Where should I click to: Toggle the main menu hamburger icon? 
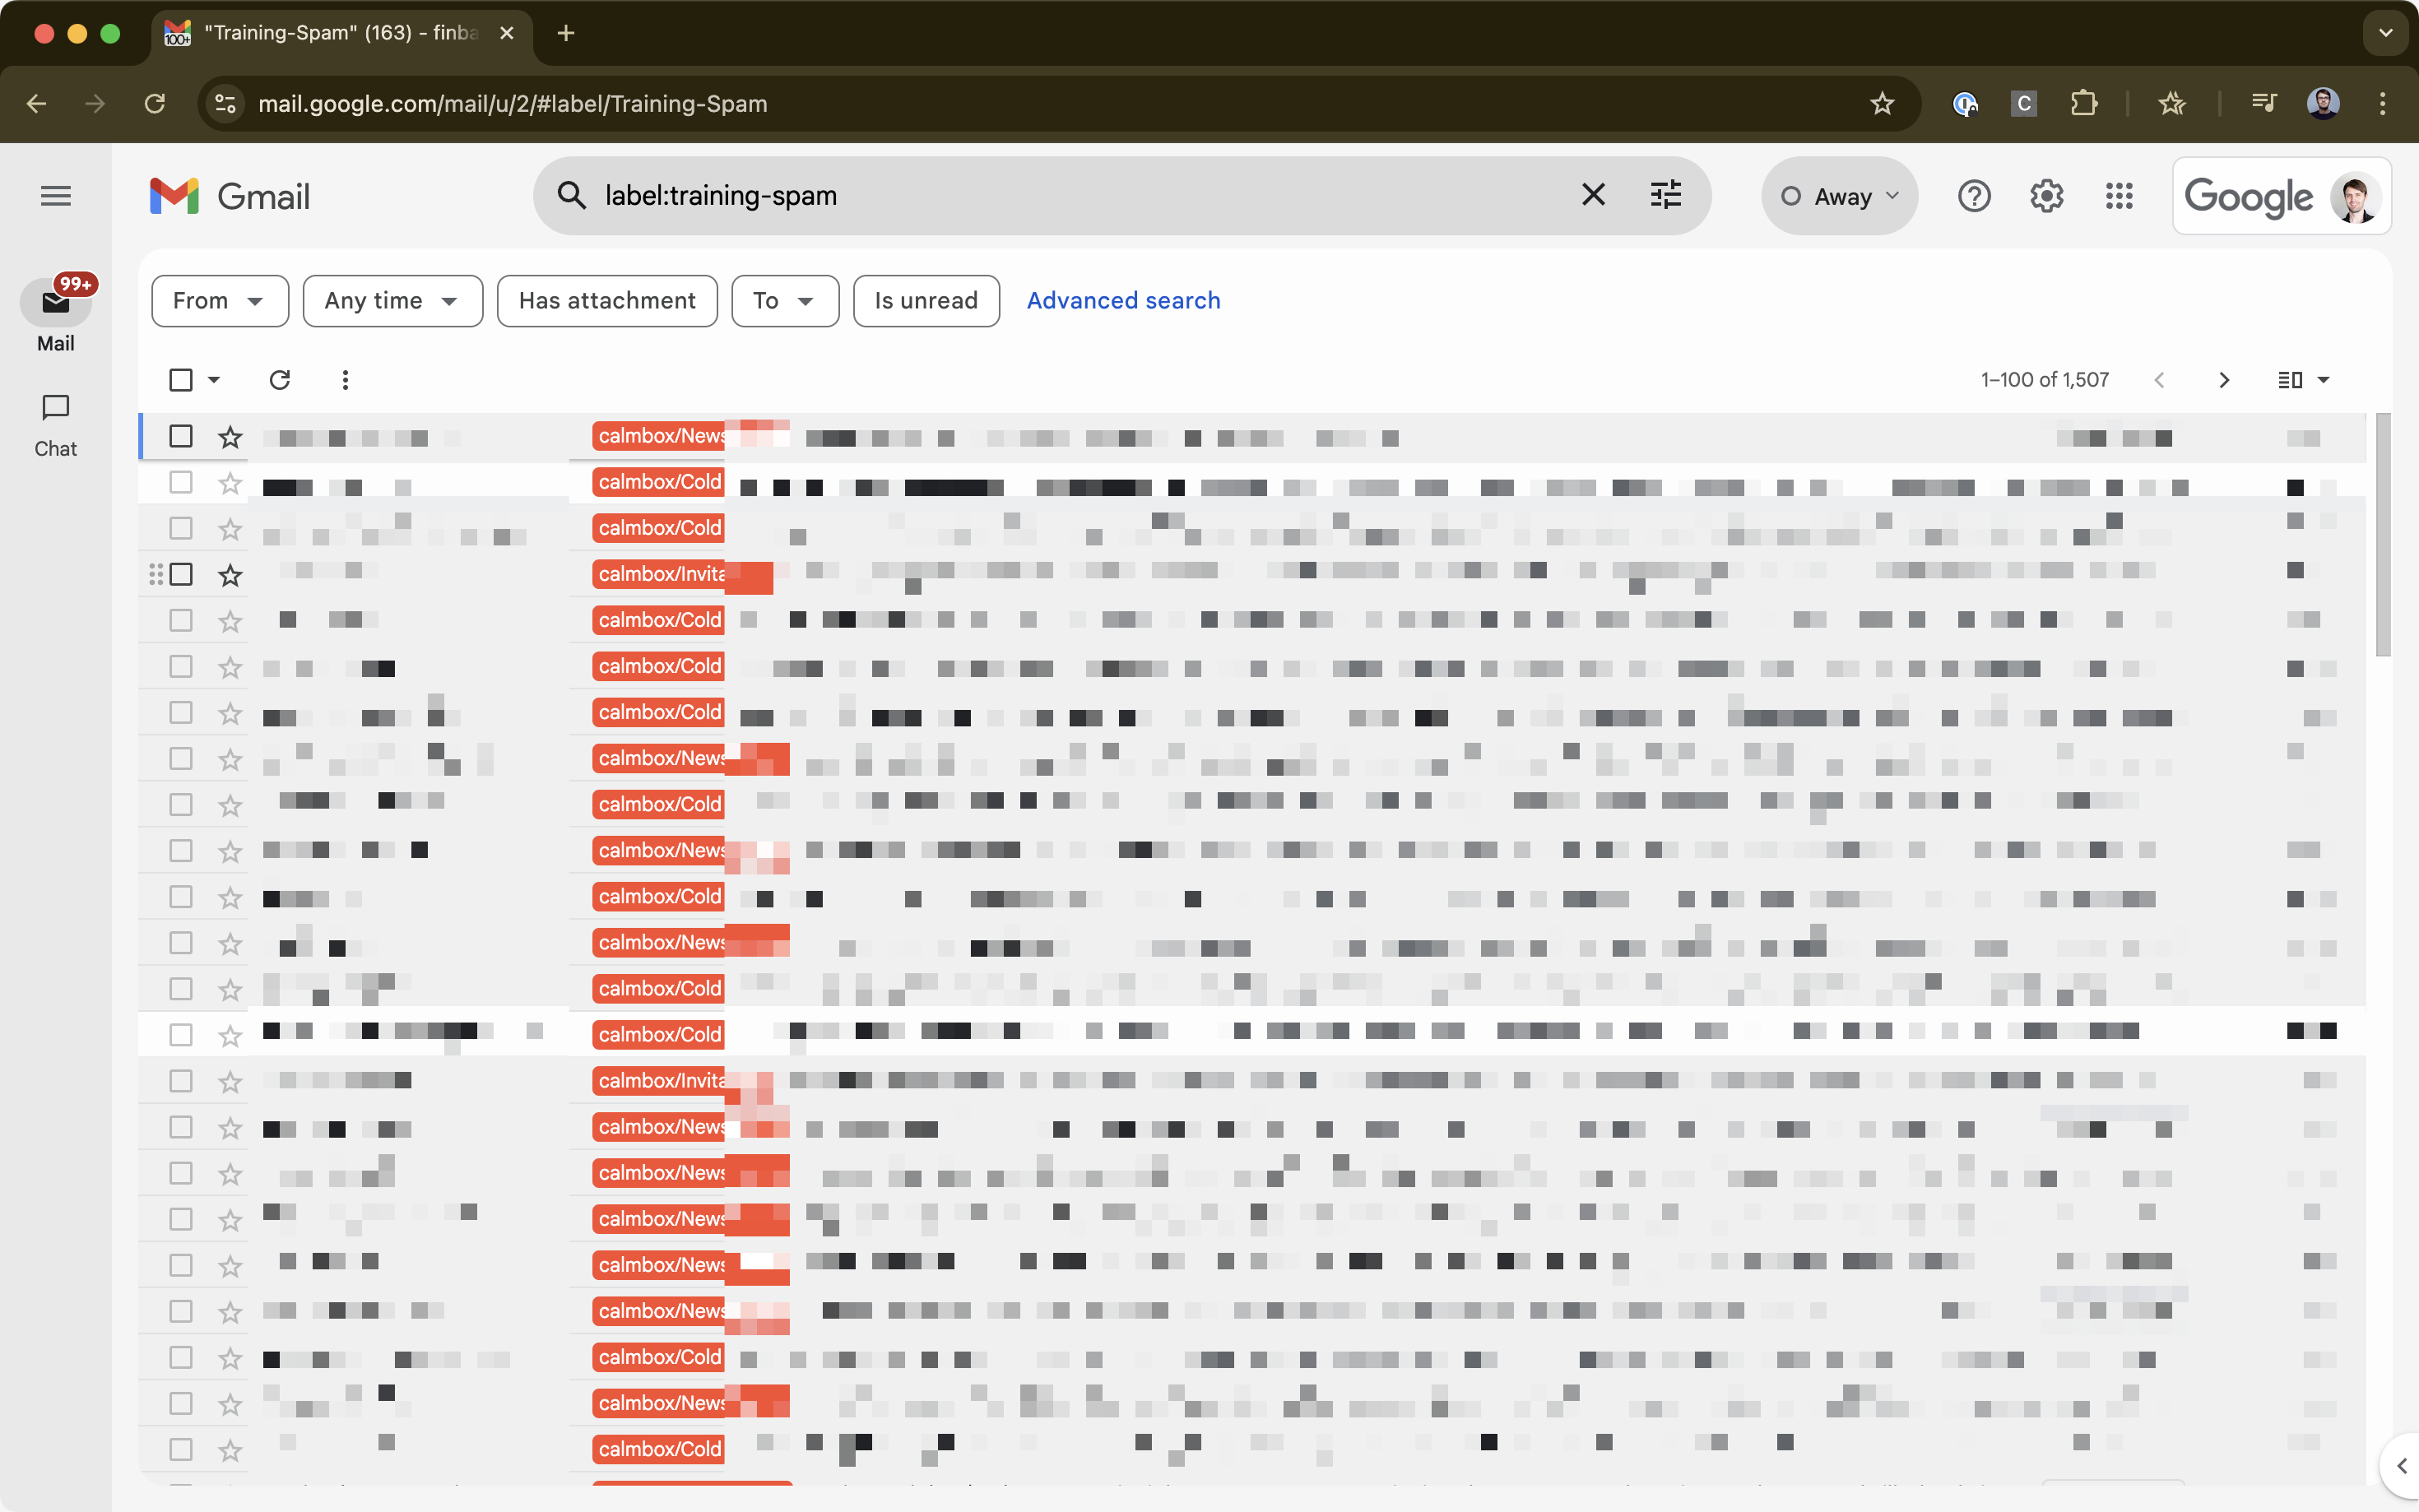tap(56, 196)
